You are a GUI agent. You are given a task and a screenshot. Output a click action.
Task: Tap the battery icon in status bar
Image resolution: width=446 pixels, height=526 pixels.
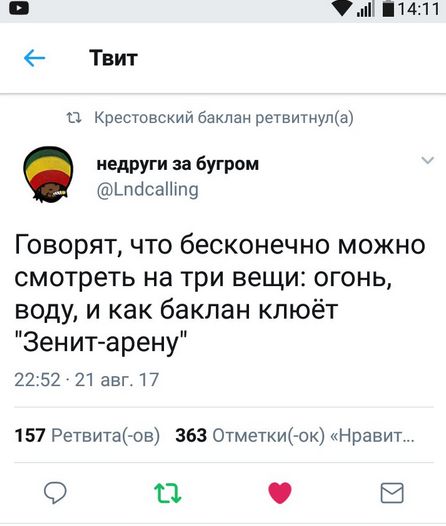pos(389,9)
